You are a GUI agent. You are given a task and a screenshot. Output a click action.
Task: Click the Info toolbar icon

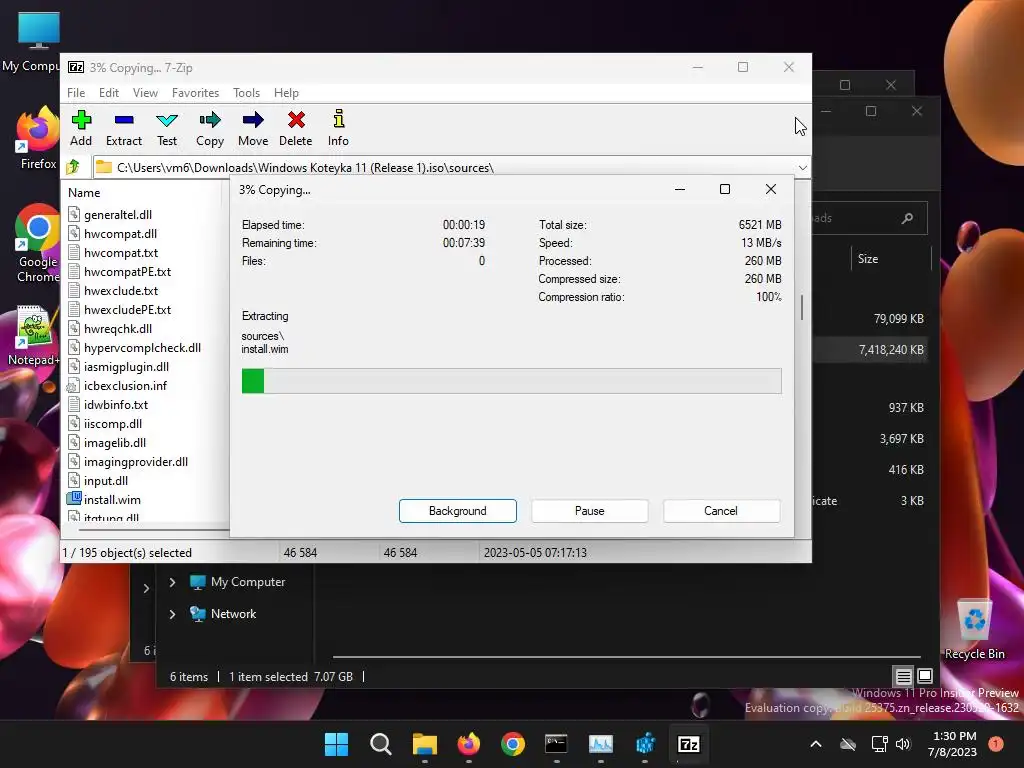[x=338, y=128]
